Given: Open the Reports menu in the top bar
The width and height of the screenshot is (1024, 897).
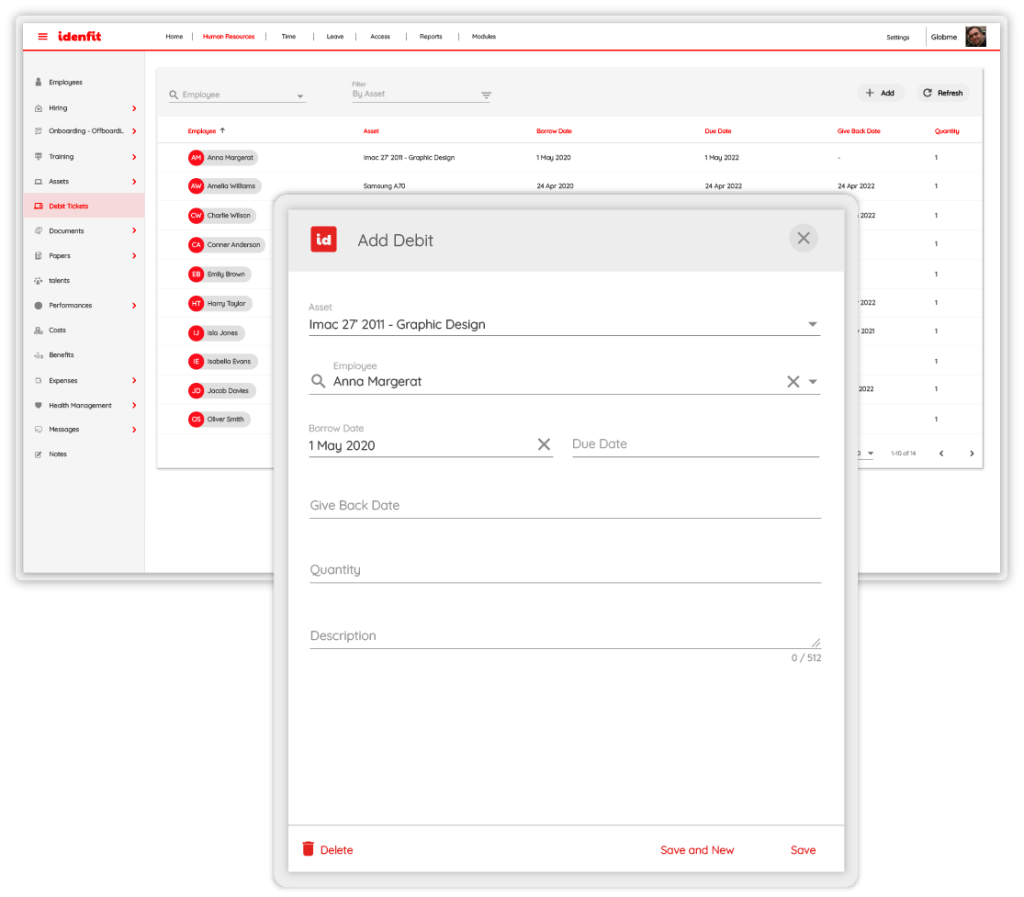Looking at the screenshot, I should click(430, 37).
